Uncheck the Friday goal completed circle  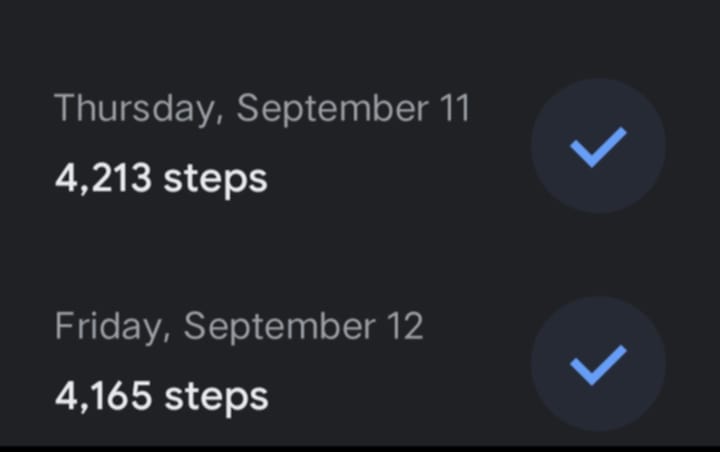(598, 364)
